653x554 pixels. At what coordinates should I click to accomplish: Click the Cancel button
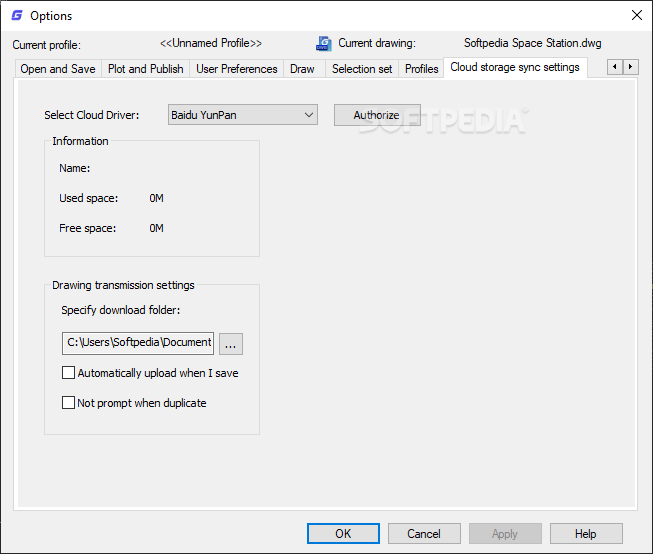coord(424,534)
